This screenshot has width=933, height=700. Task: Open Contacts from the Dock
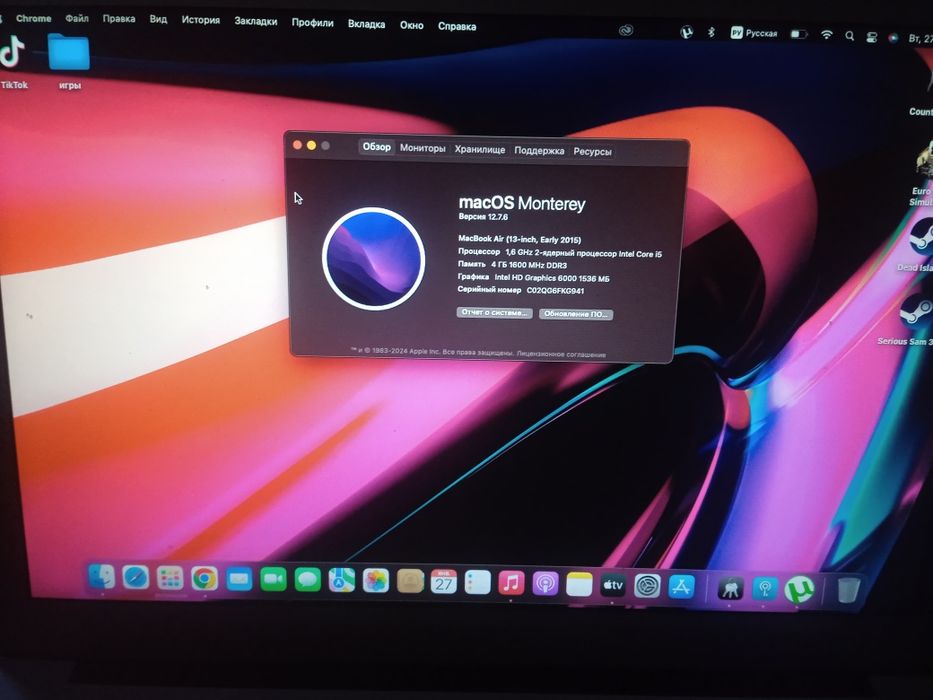410,582
